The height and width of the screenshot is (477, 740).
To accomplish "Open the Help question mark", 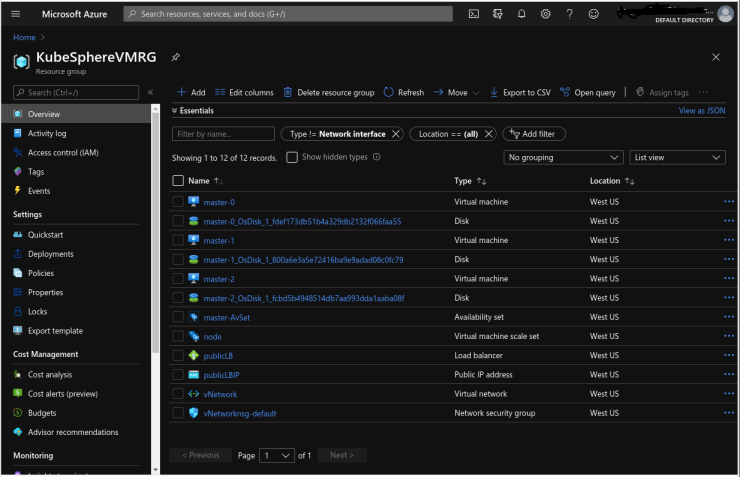I will (570, 14).
